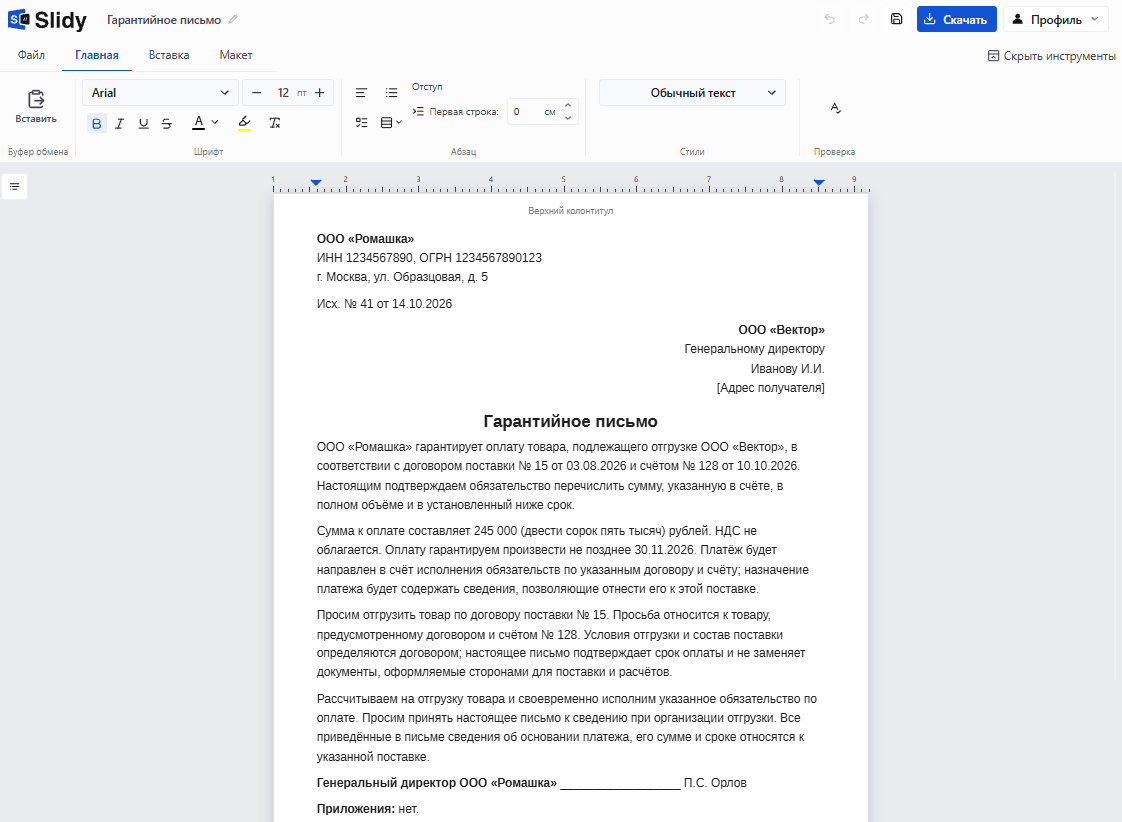Open the Профиль menu
The height and width of the screenshot is (822, 1122).
1055,19
